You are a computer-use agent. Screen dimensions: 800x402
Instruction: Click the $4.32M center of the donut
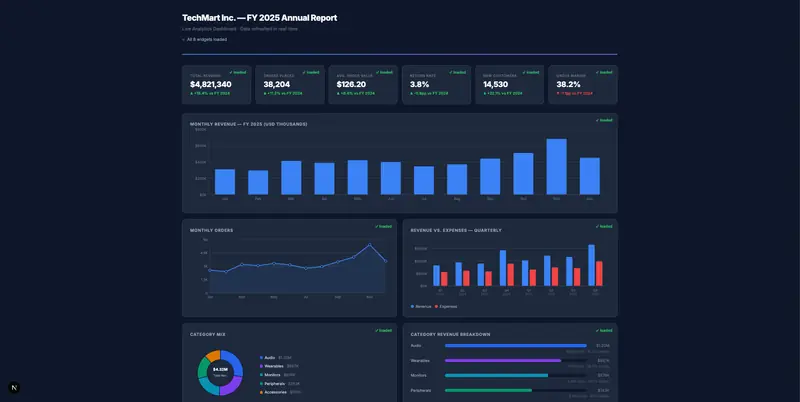pyautogui.click(x=220, y=369)
